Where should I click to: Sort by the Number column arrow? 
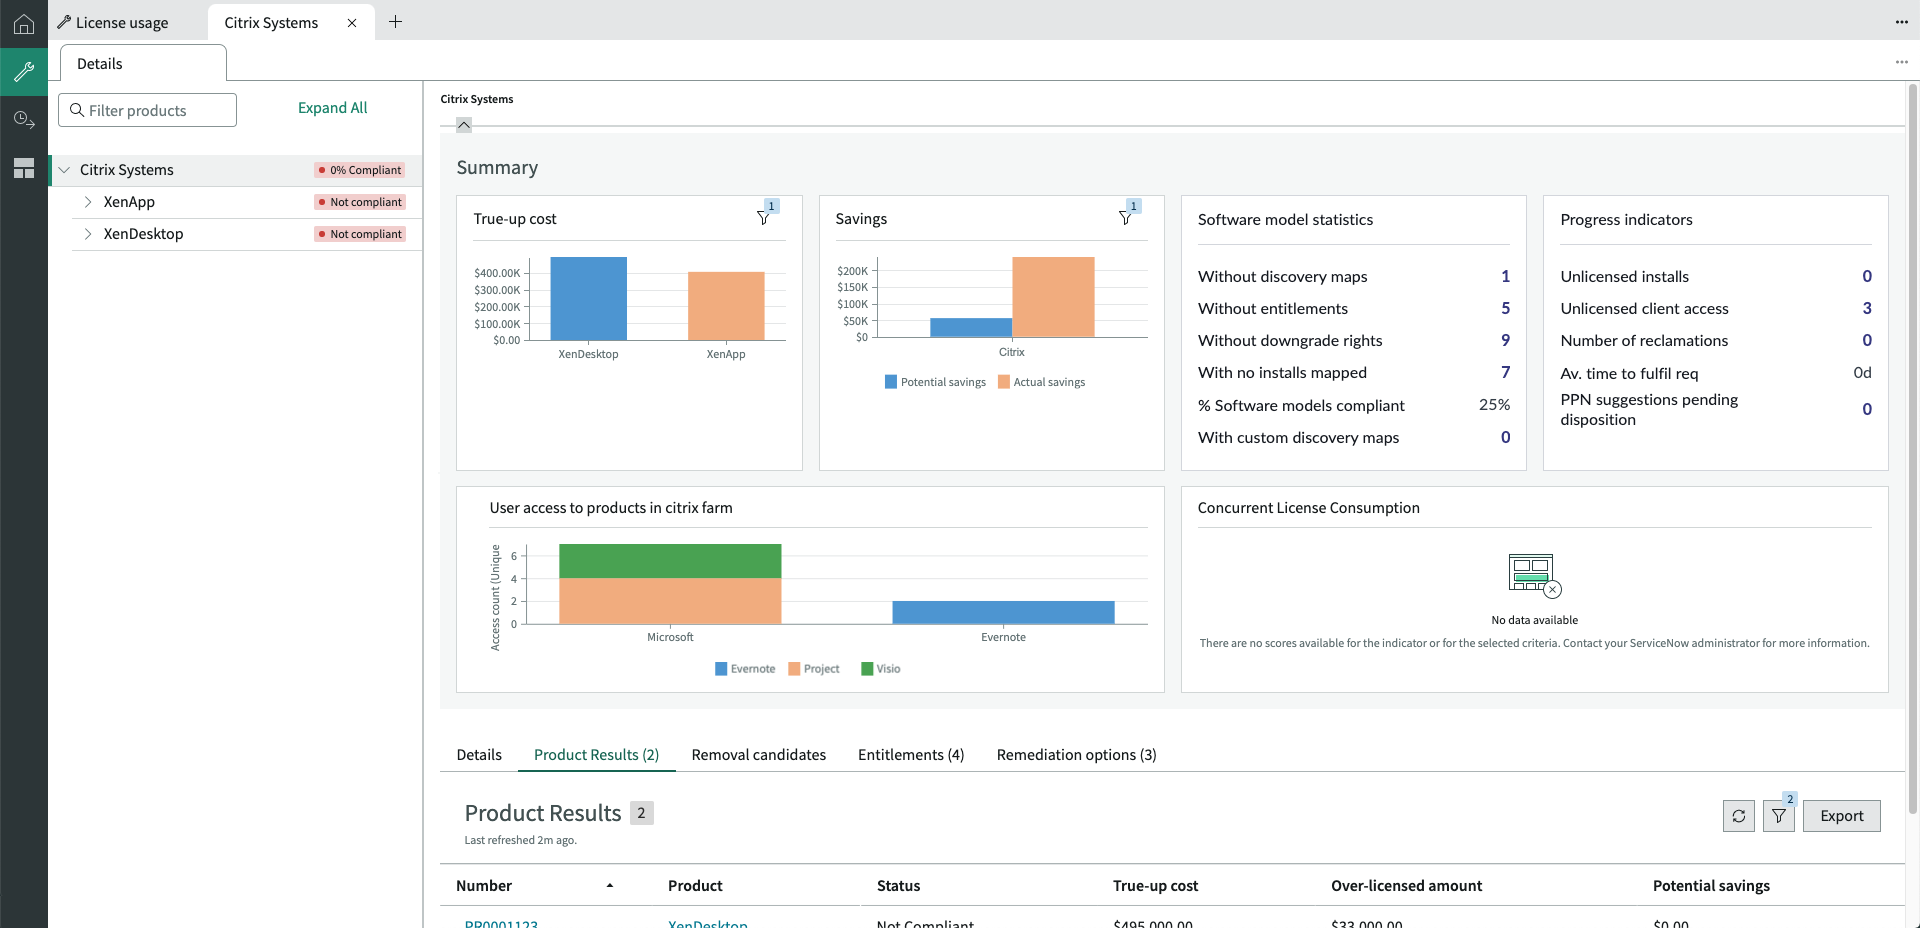click(x=610, y=886)
